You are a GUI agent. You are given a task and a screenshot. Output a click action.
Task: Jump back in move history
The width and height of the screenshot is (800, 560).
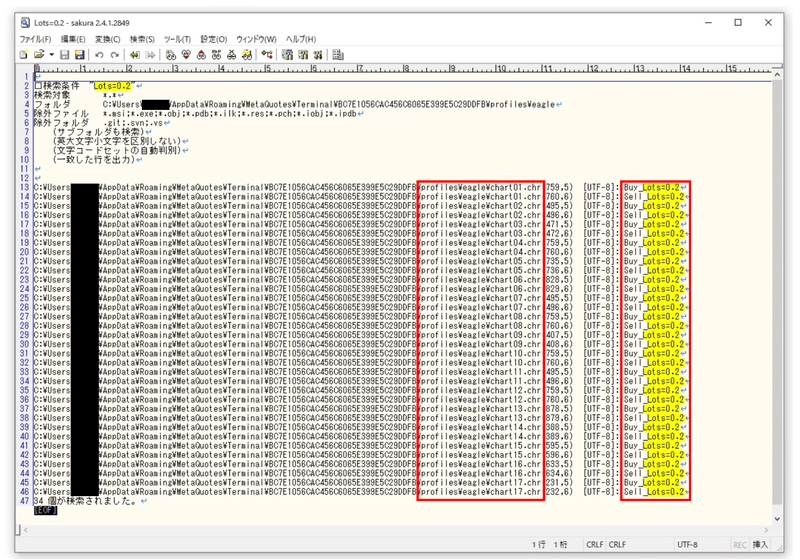tap(135, 55)
